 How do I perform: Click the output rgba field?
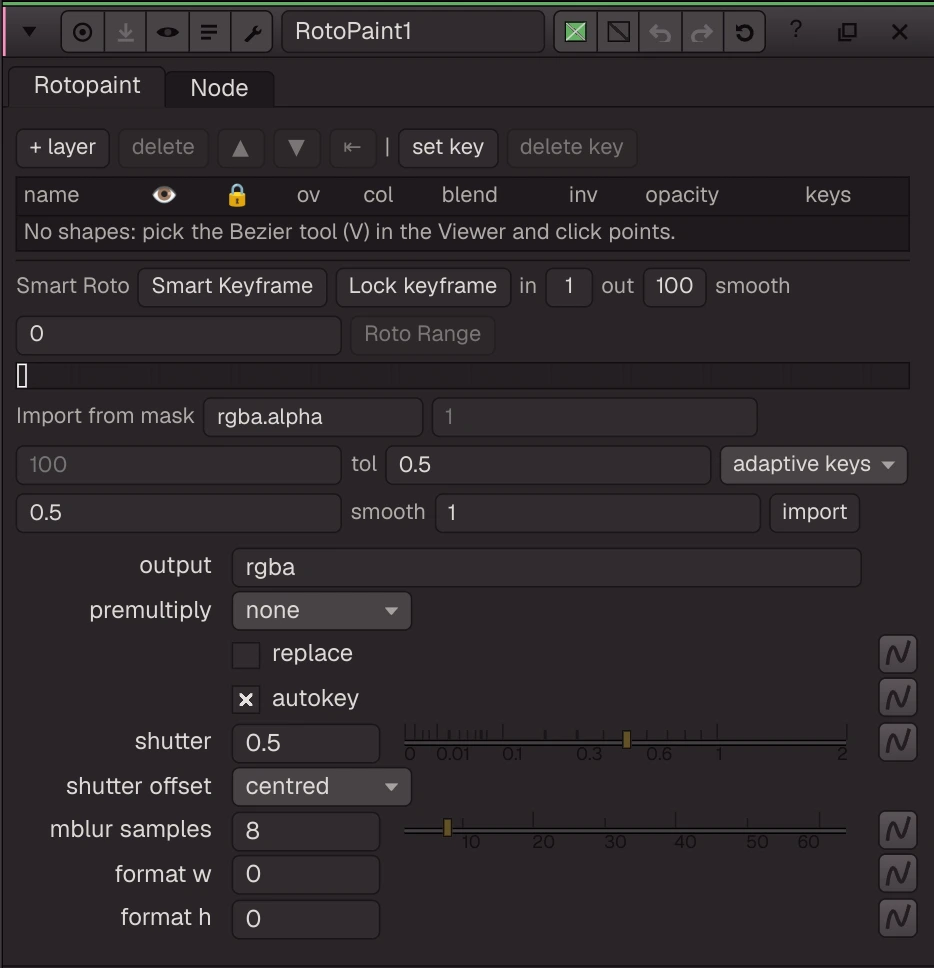point(546,567)
